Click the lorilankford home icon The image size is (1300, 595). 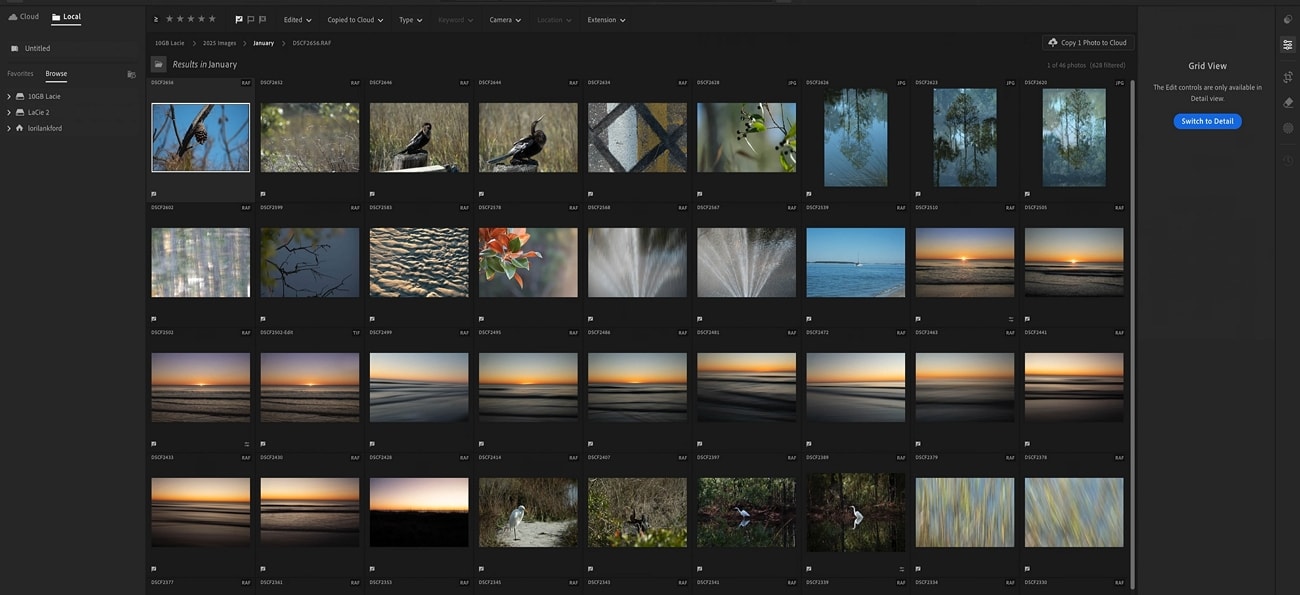(x=19, y=128)
